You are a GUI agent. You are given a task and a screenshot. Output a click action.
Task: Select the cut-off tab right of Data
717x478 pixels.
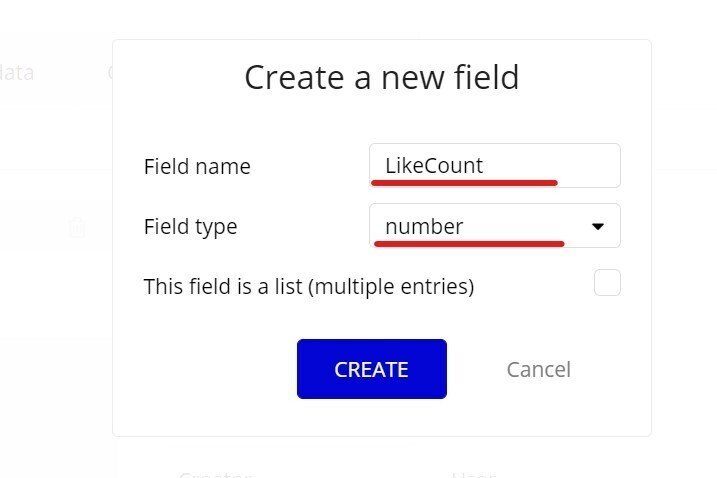tap(110, 73)
